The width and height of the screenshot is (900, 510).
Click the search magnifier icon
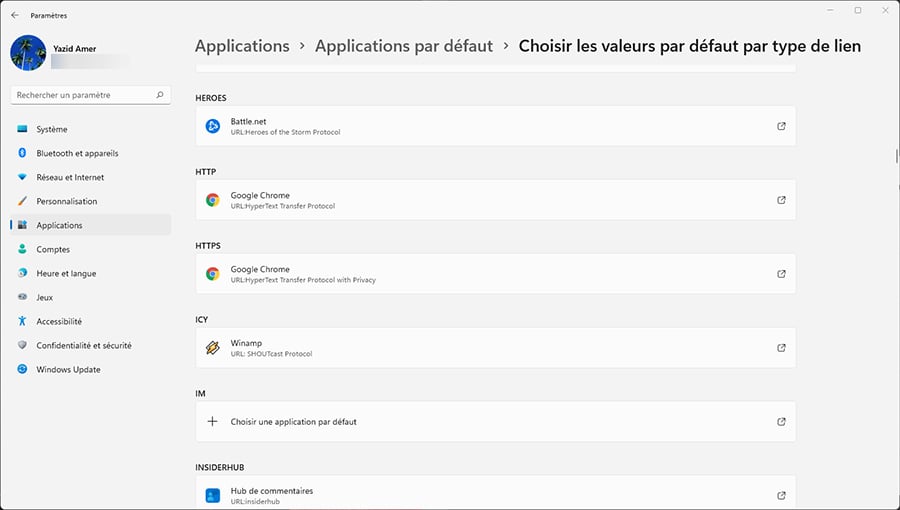click(160, 95)
